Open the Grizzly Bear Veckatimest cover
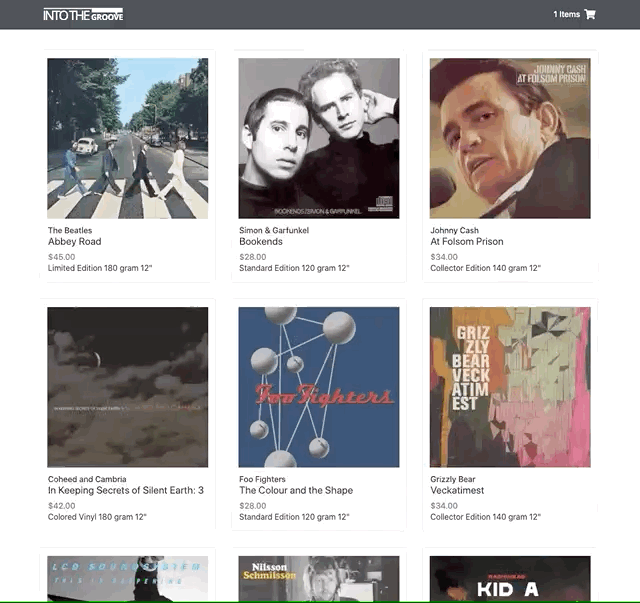This screenshot has width=640, height=603. tap(510, 387)
